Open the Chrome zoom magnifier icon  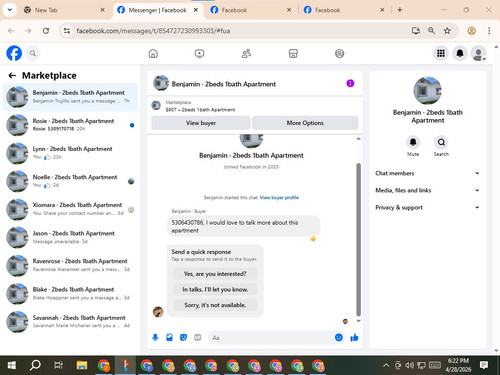click(x=431, y=31)
